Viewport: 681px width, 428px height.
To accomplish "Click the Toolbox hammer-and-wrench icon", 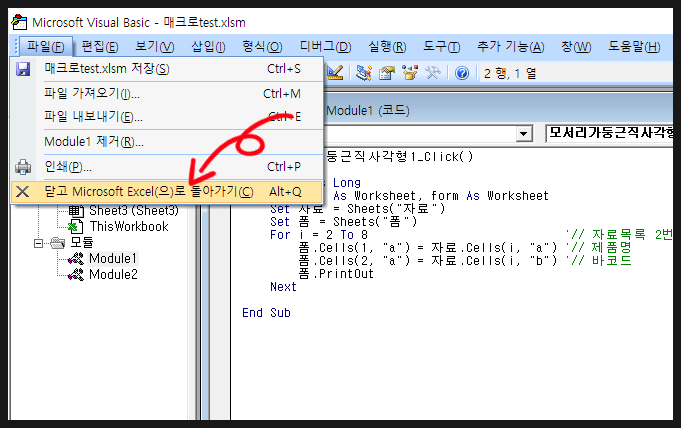I will (433, 73).
